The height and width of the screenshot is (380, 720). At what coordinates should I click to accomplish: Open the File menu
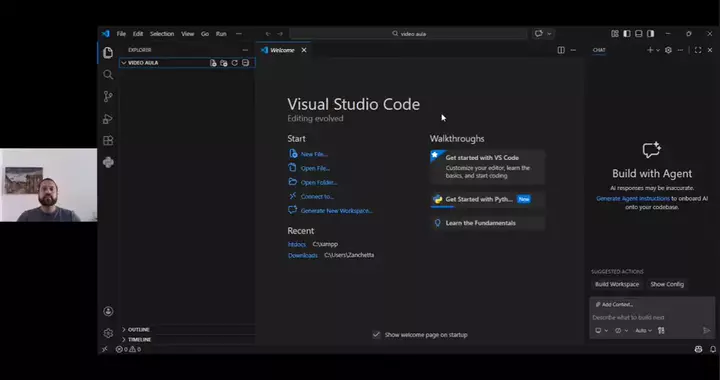pos(121,34)
